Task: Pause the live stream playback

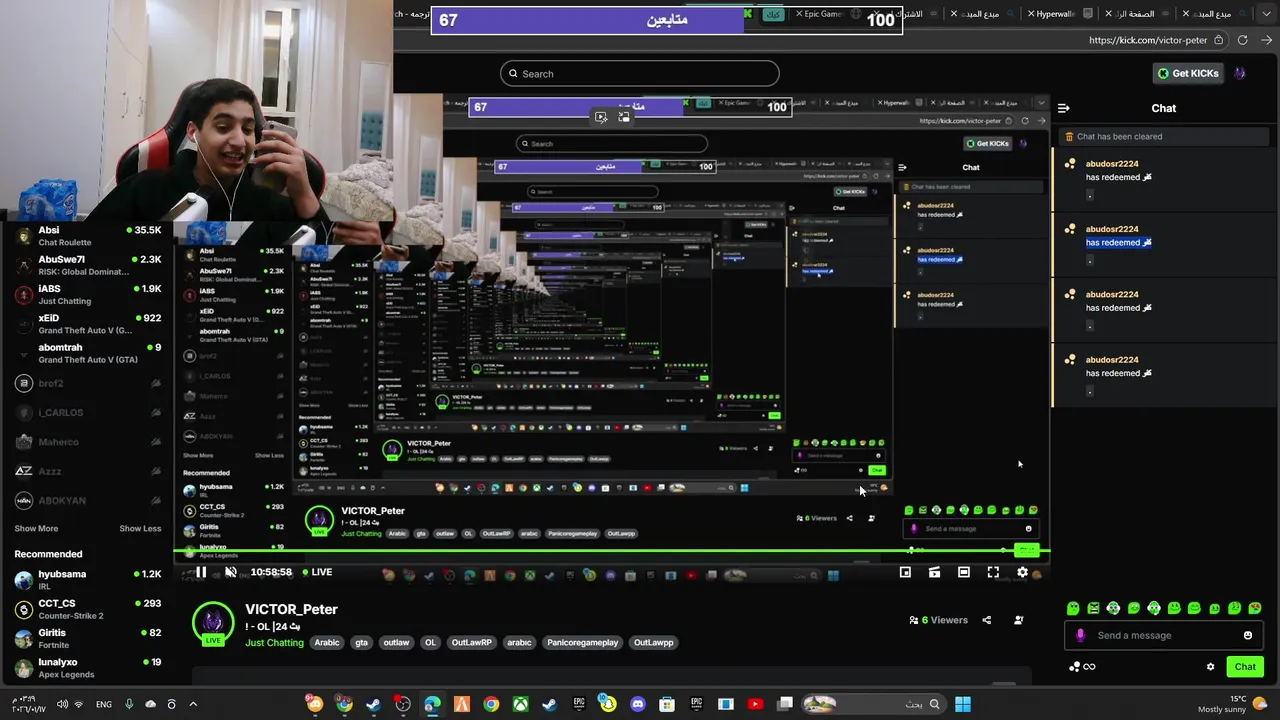Action: pos(201,572)
